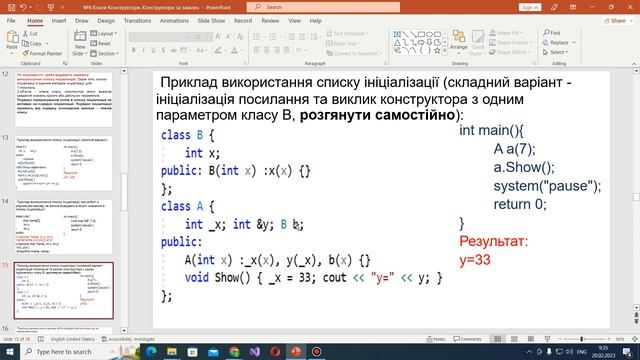Expand the Replace dropdown arrow
This screenshot has height=360, width=640.
tap(574, 42)
